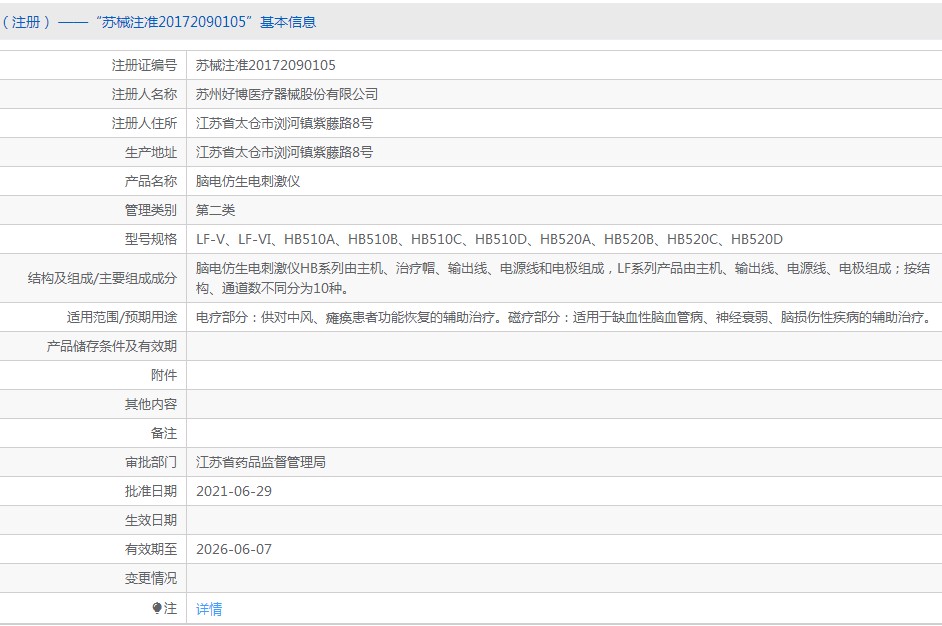942x626 pixels.
Task: Click the "基本信息" page heading
Action: (288, 22)
